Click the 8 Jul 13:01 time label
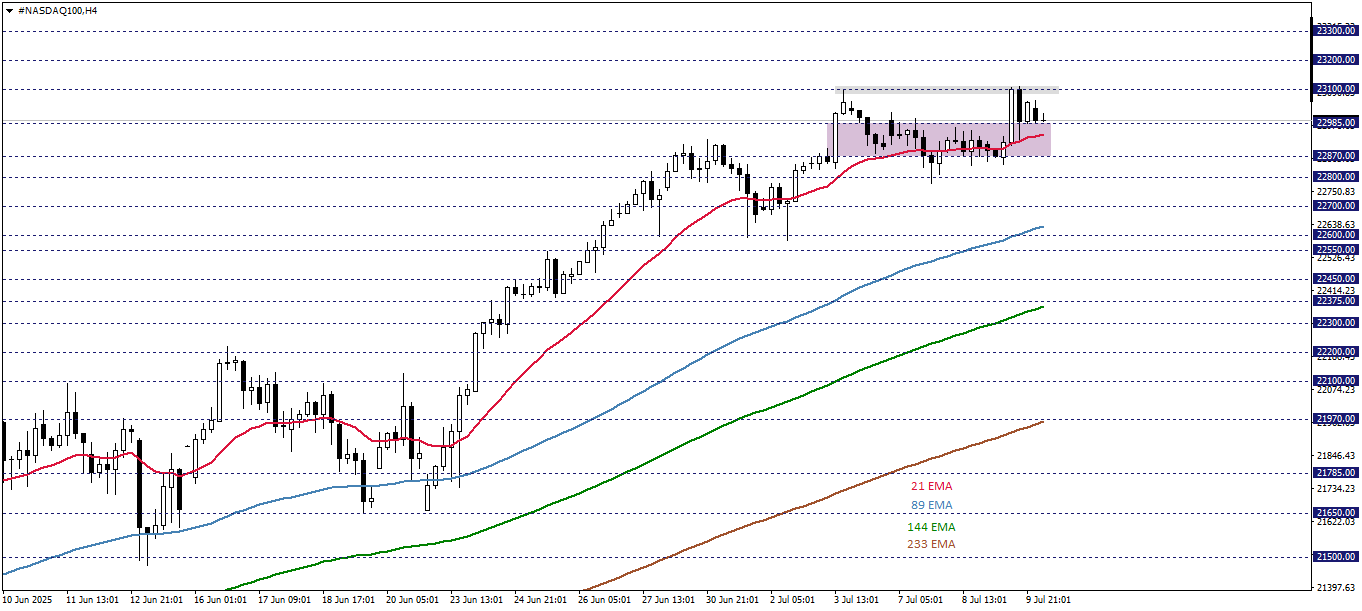1362x611 pixels. (985, 600)
